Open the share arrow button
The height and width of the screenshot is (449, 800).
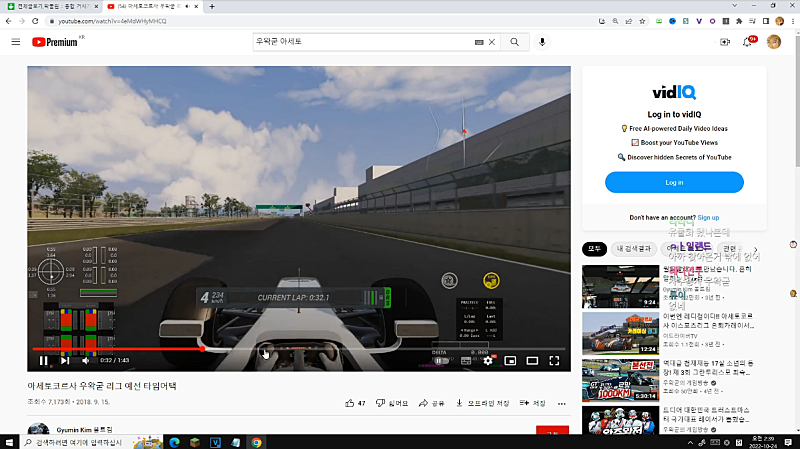coord(431,403)
